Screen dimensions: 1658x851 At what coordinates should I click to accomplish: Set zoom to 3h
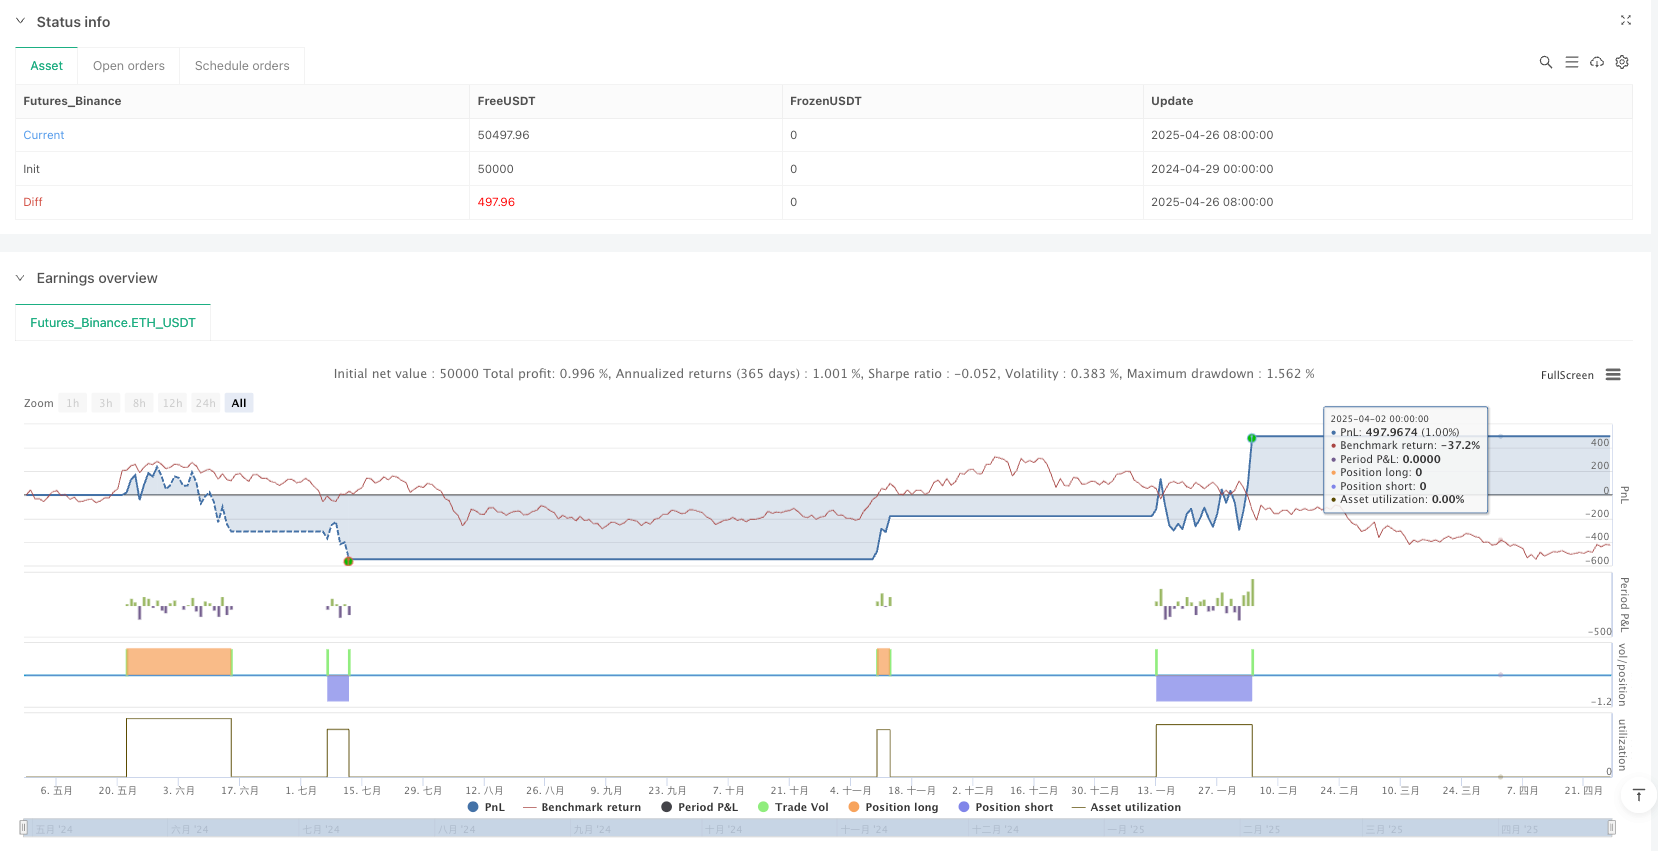click(106, 403)
